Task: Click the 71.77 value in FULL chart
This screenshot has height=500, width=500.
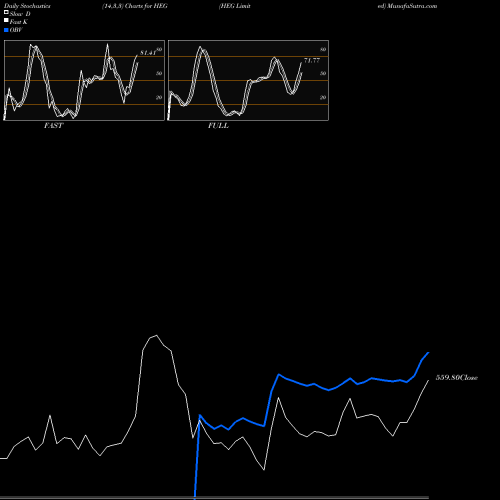Action: (x=312, y=60)
